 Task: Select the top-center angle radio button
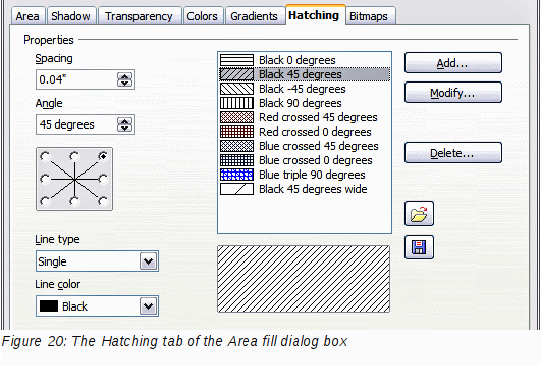pyautogui.click(x=74, y=156)
